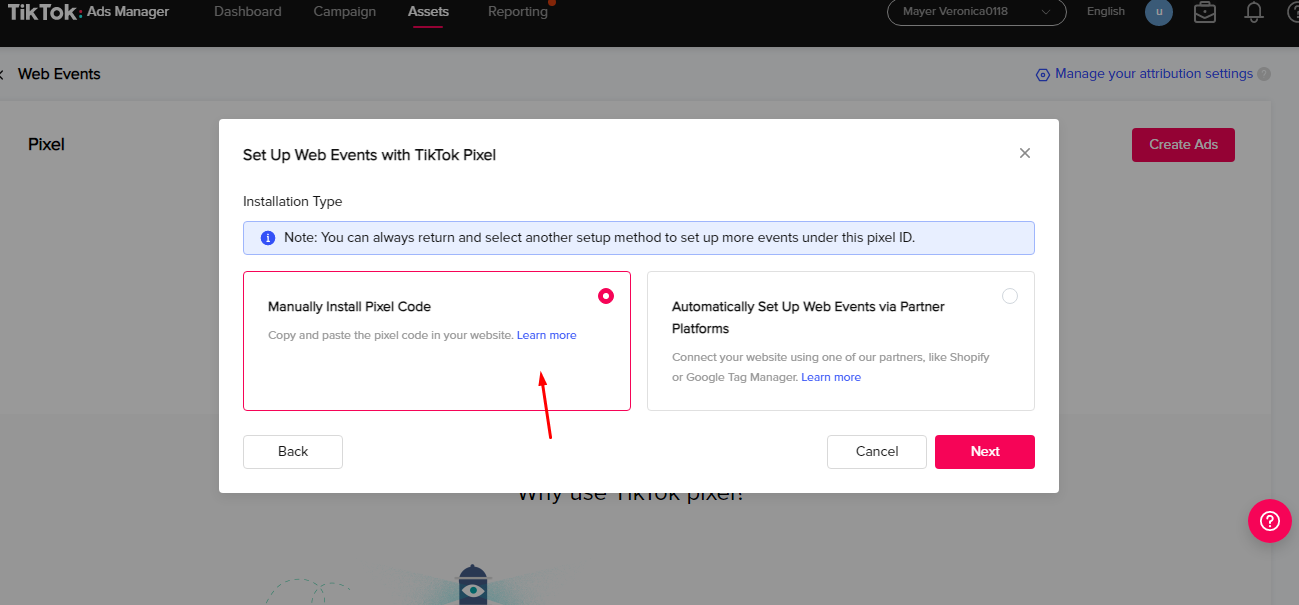Open the pink help question mark button
The image size is (1299, 605).
(1270, 521)
